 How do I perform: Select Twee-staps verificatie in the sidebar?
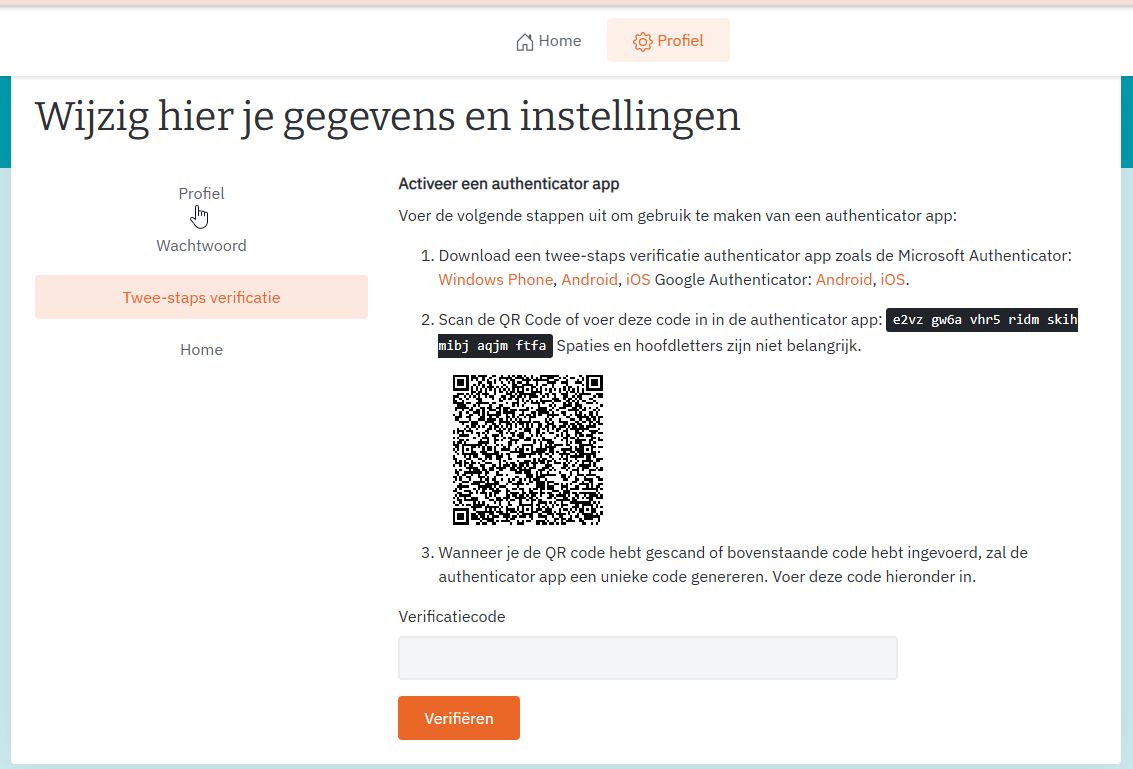tap(202, 297)
